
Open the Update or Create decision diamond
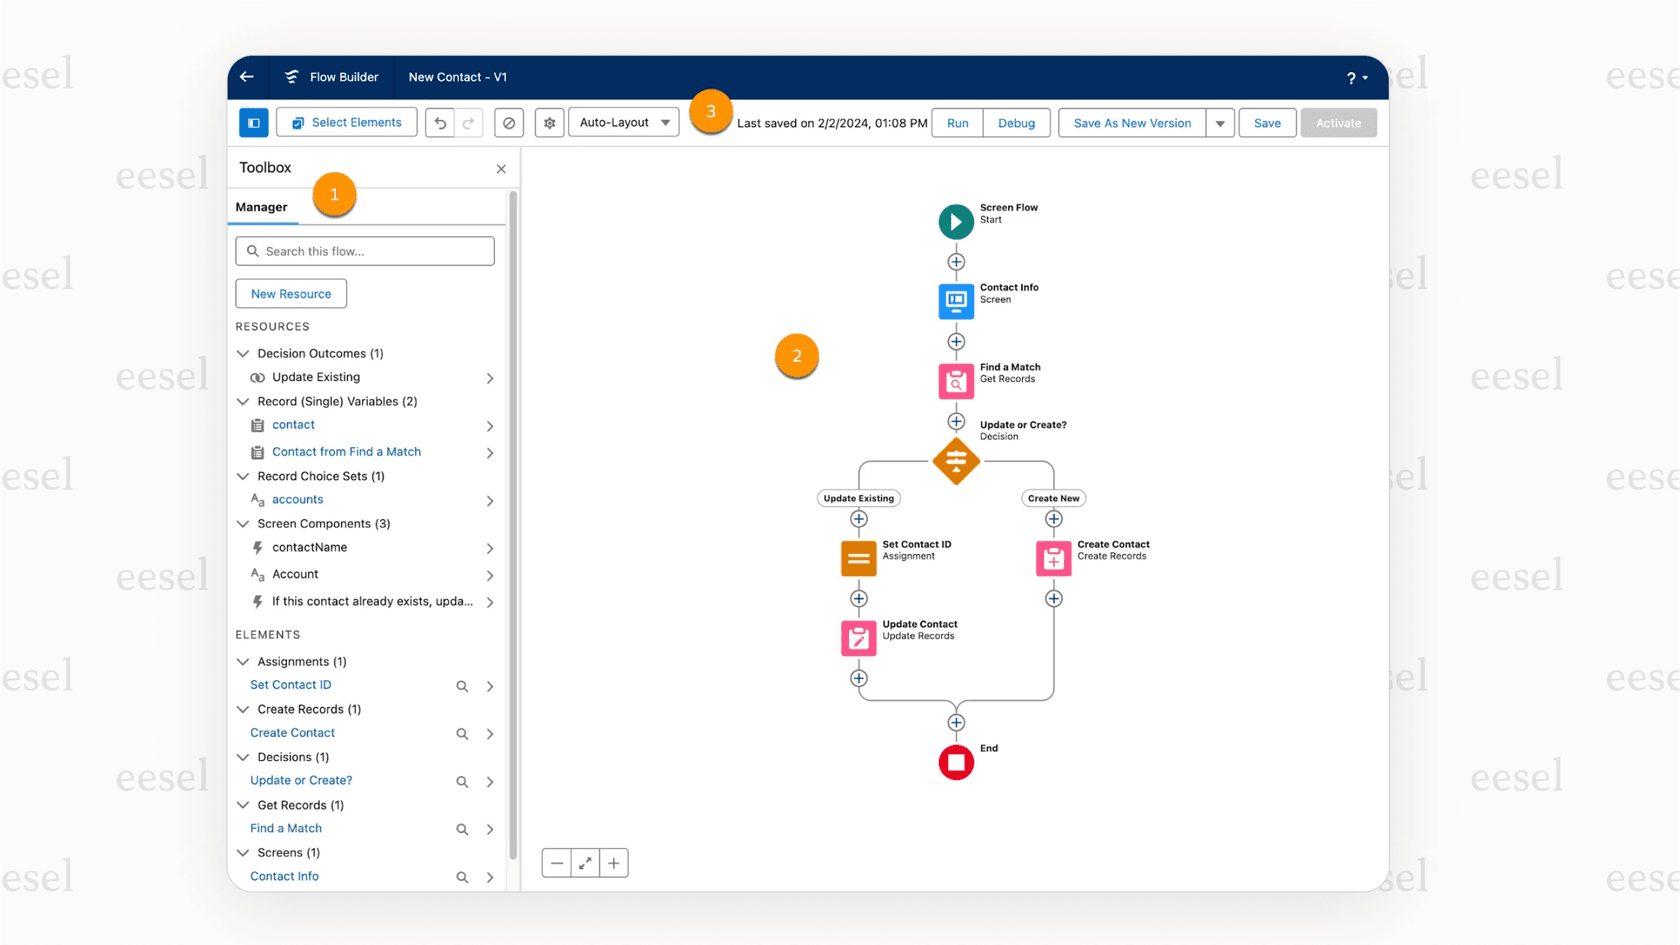956,461
